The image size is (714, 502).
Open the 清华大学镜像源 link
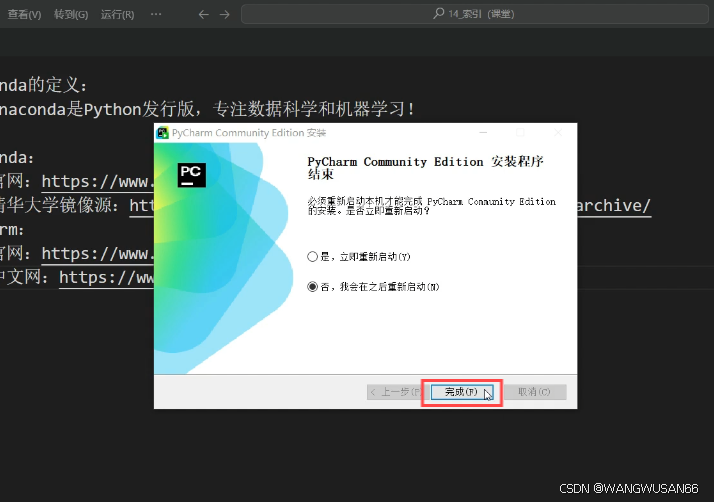[142, 206]
